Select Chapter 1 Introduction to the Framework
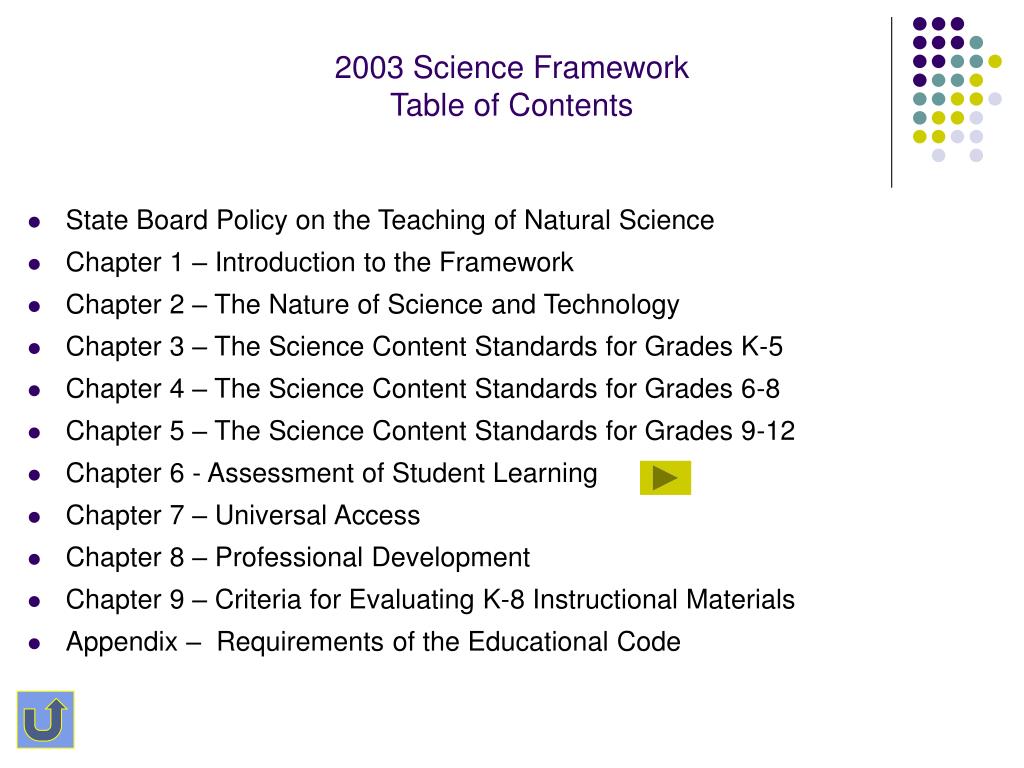Screen dimensions: 1024x768 (319, 263)
